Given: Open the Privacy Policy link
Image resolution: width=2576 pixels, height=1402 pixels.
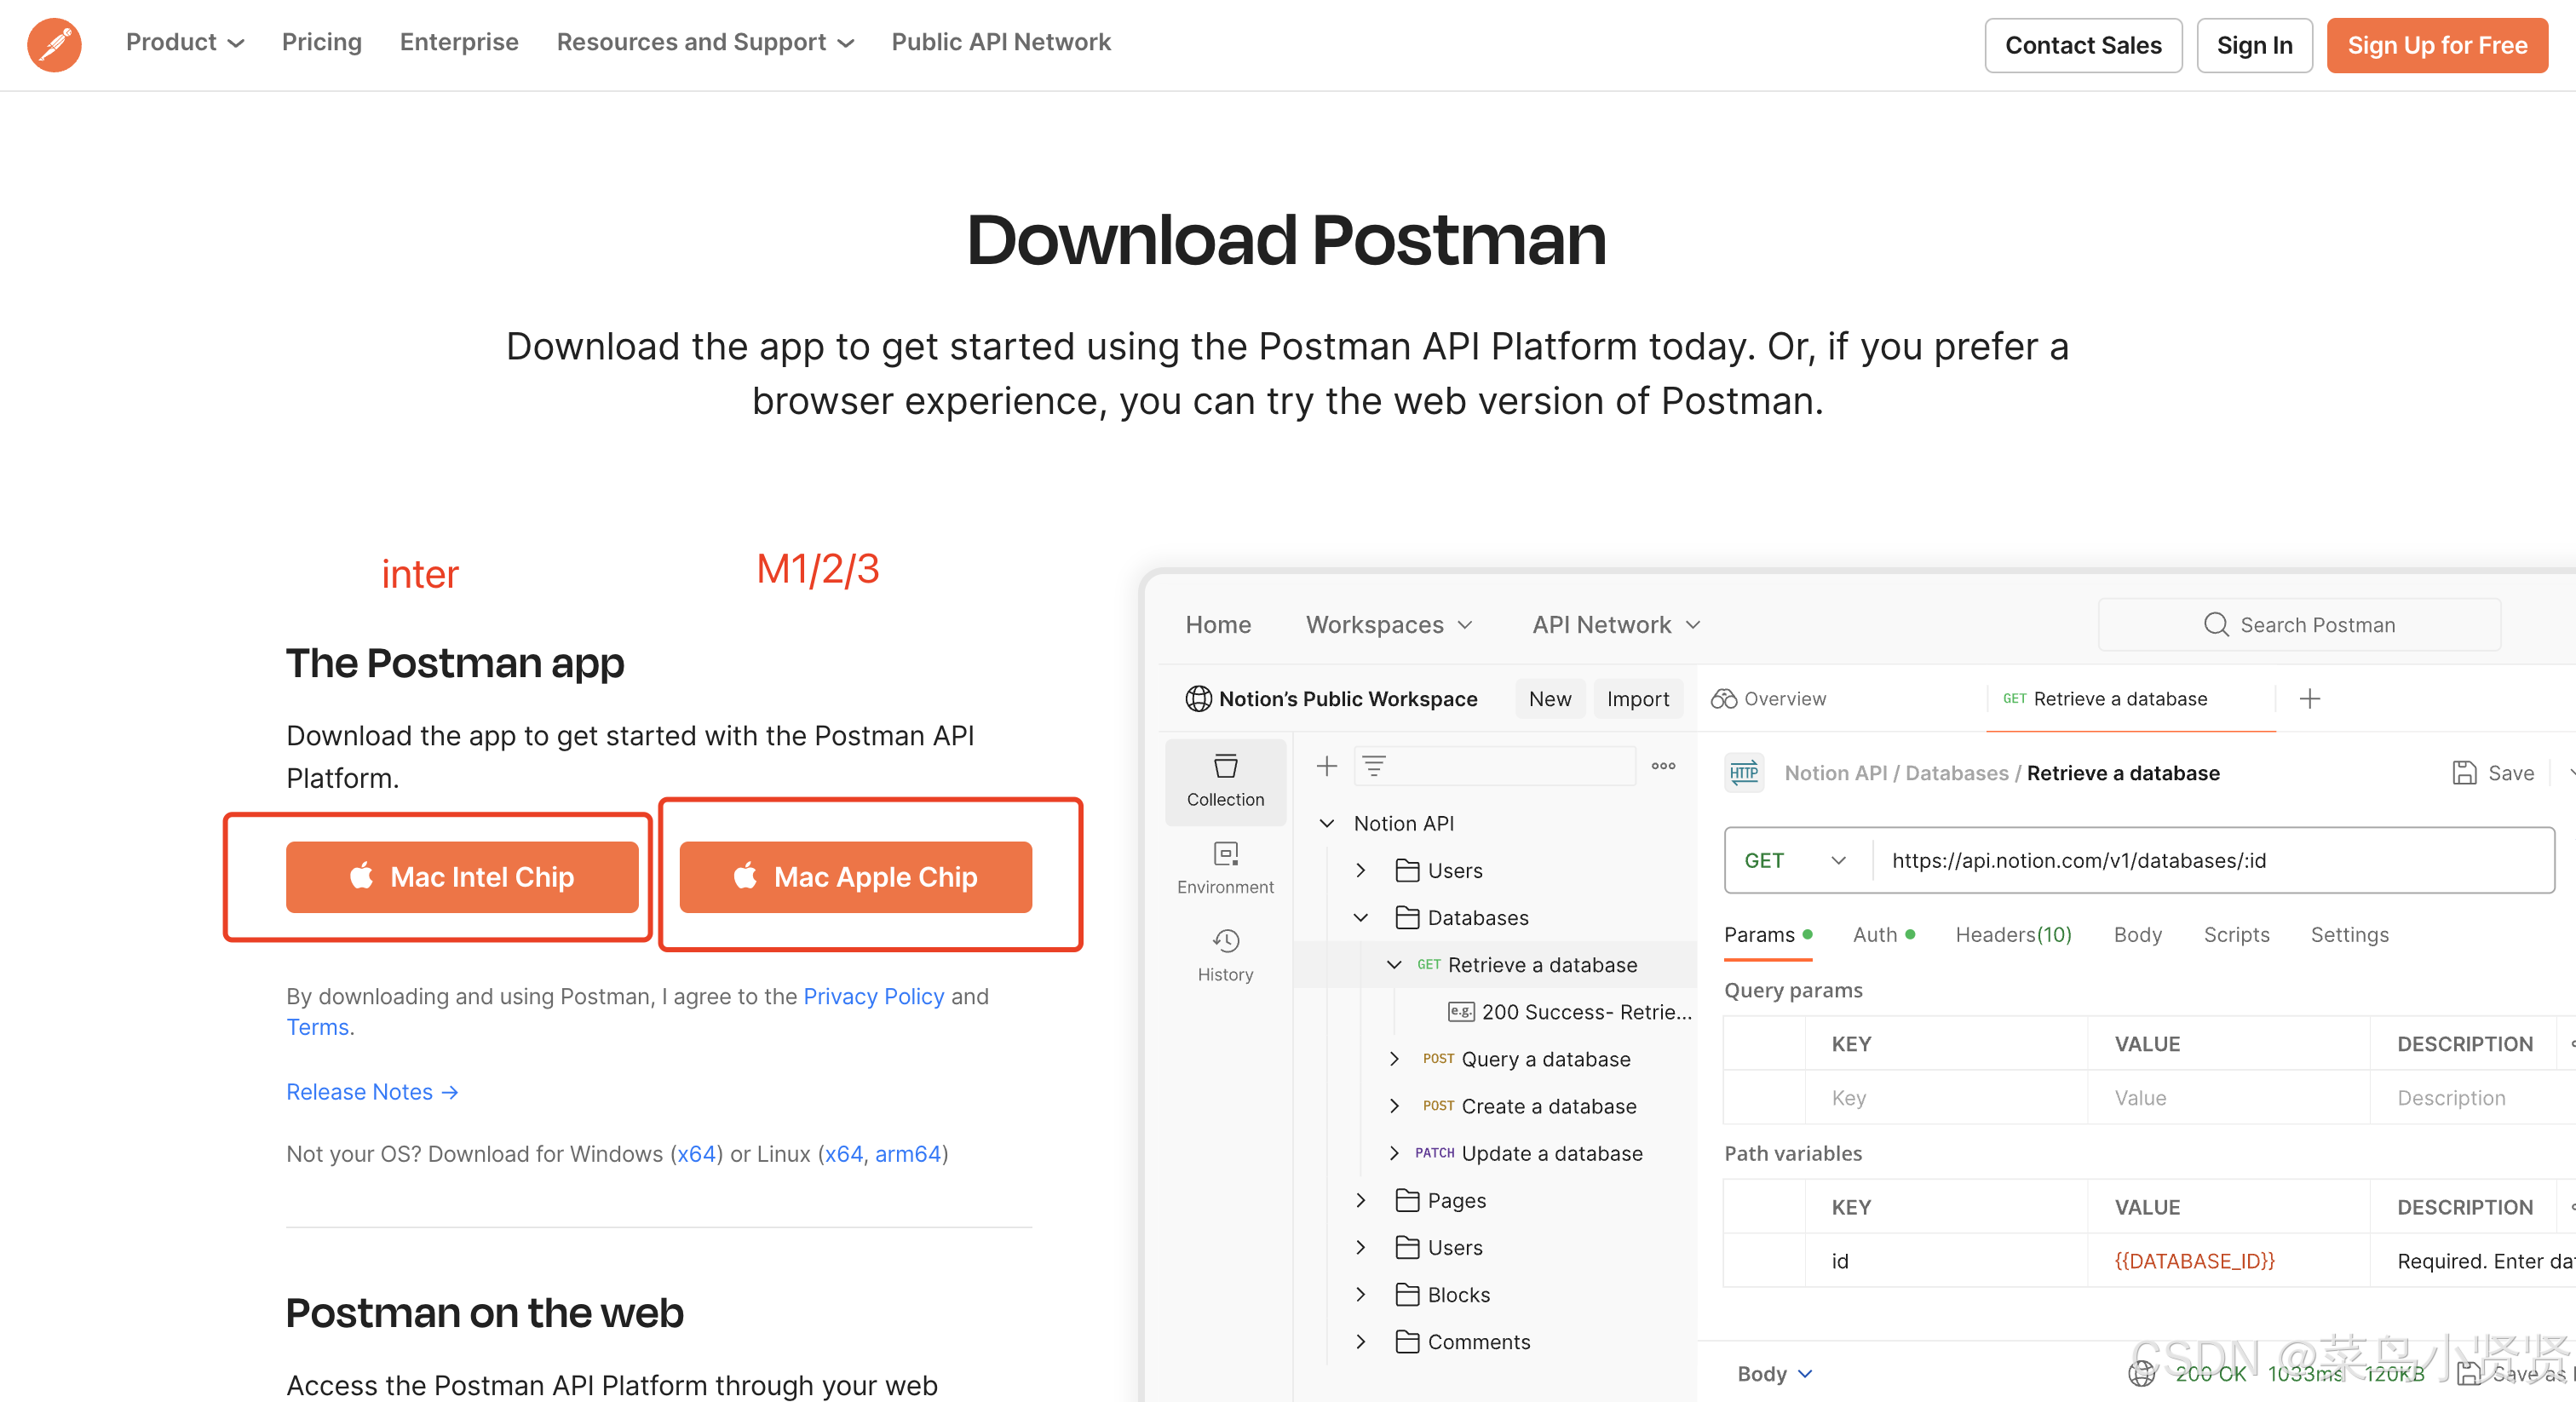Looking at the screenshot, I should point(873,996).
